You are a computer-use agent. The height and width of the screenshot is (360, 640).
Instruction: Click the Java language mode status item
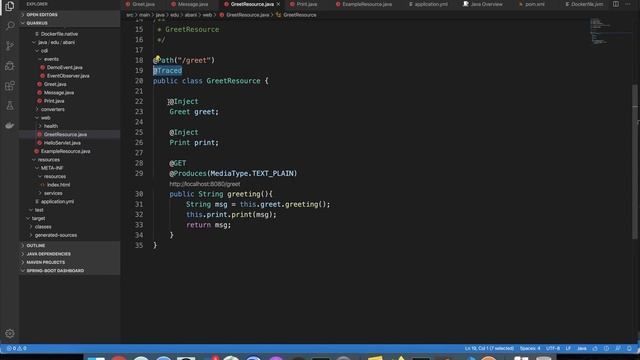click(x=582, y=349)
